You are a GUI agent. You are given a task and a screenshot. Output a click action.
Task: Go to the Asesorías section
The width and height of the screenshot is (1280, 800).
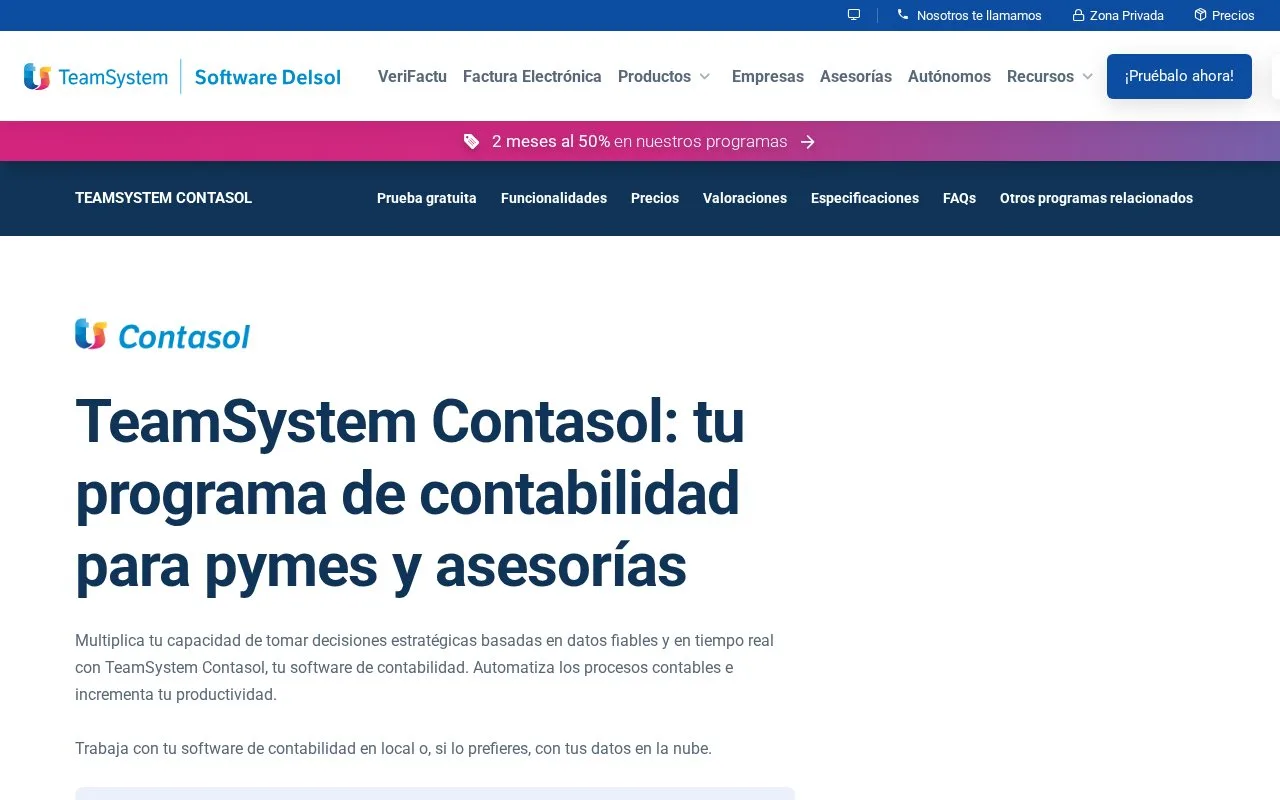click(856, 77)
